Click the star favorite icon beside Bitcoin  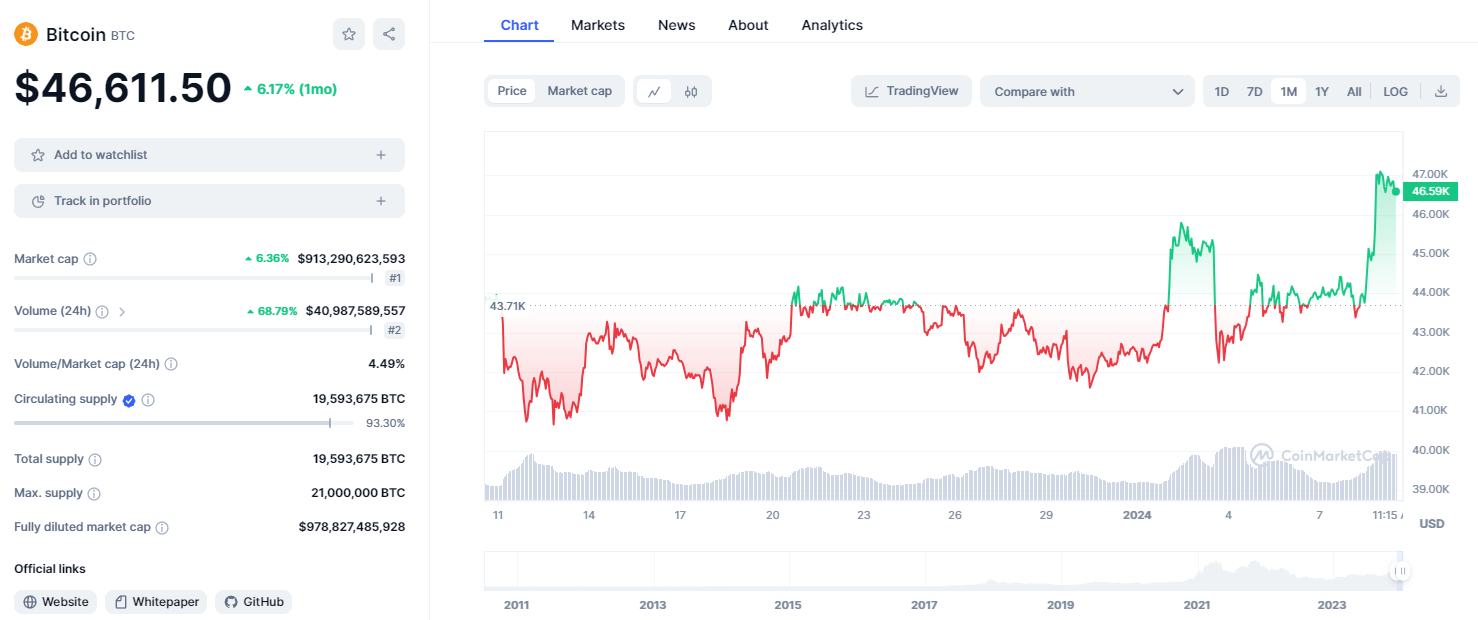pyautogui.click(x=348, y=33)
